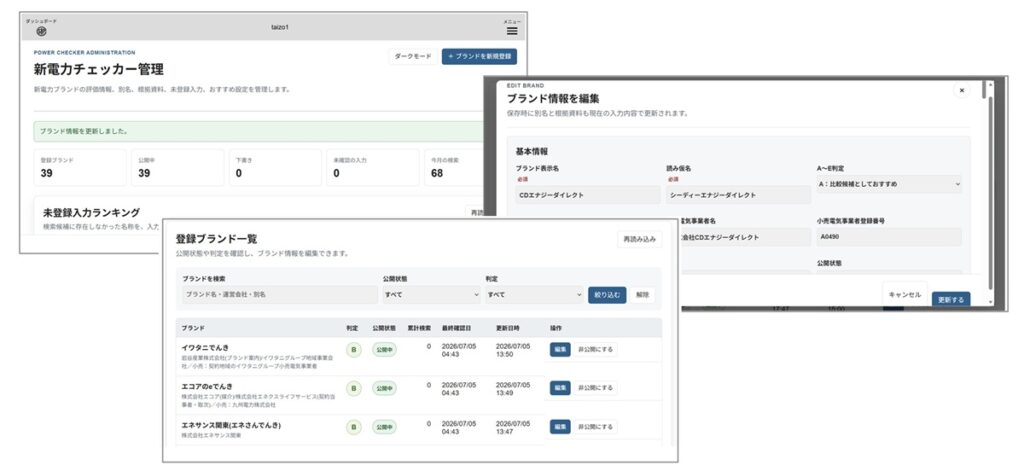Toggle ダークモード in the dashboard
This screenshot has height=465, width=1024.
tap(413, 57)
